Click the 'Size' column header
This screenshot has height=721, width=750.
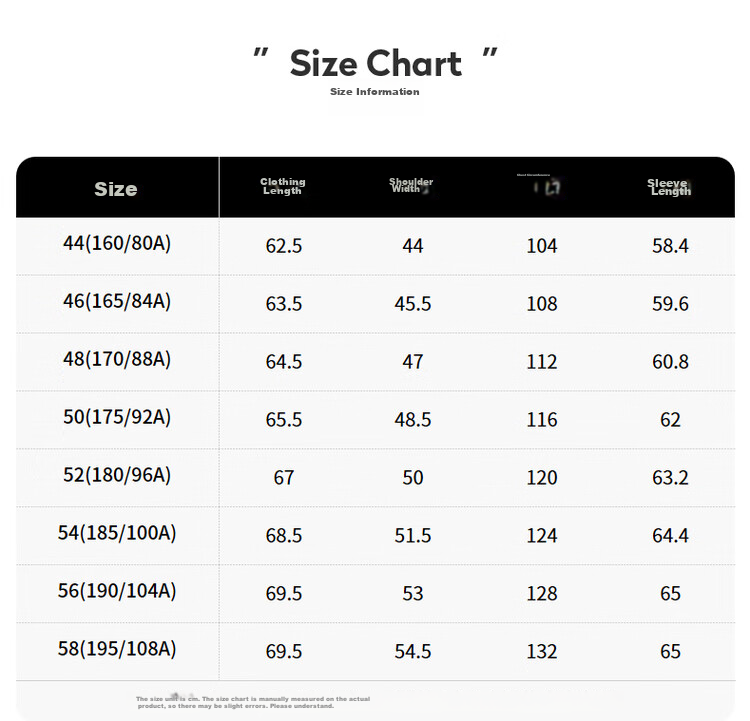tap(116, 189)
